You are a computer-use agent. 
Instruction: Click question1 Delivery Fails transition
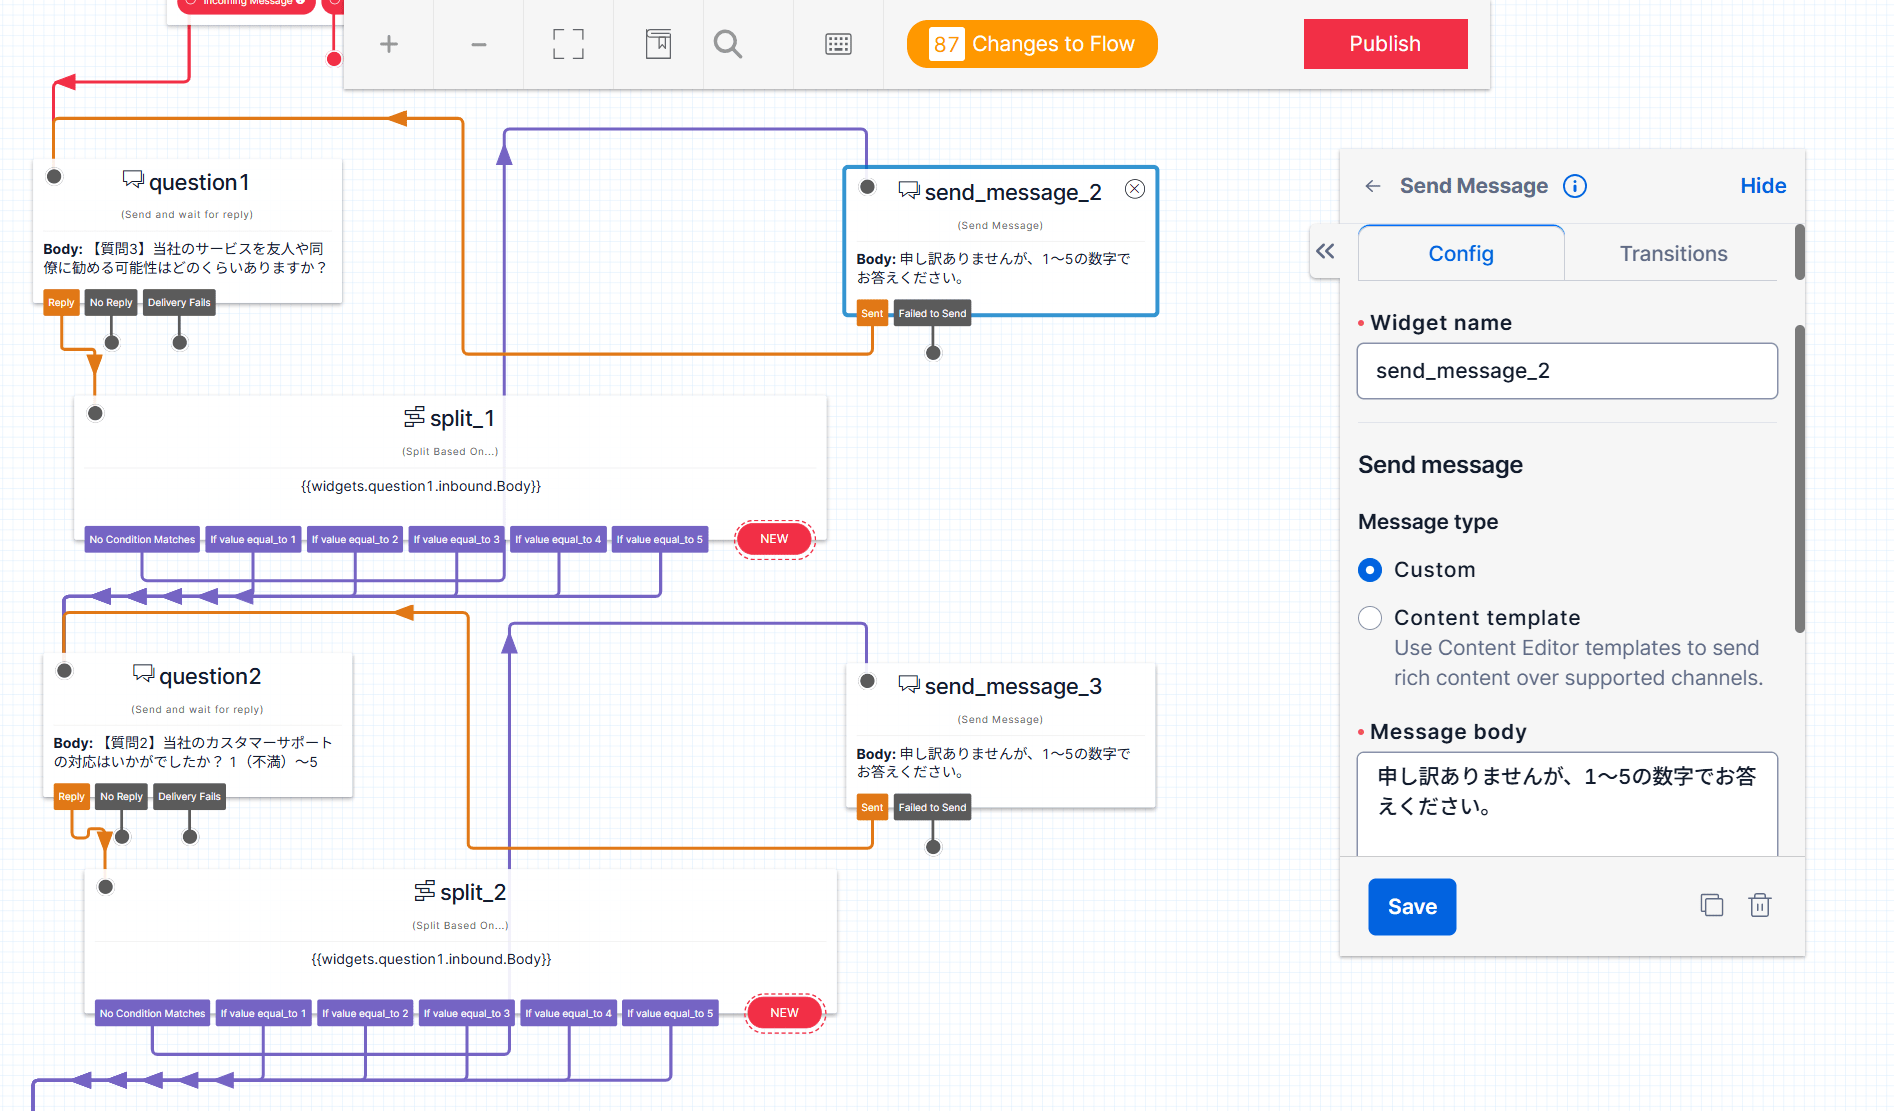click(x=179, y=302)
